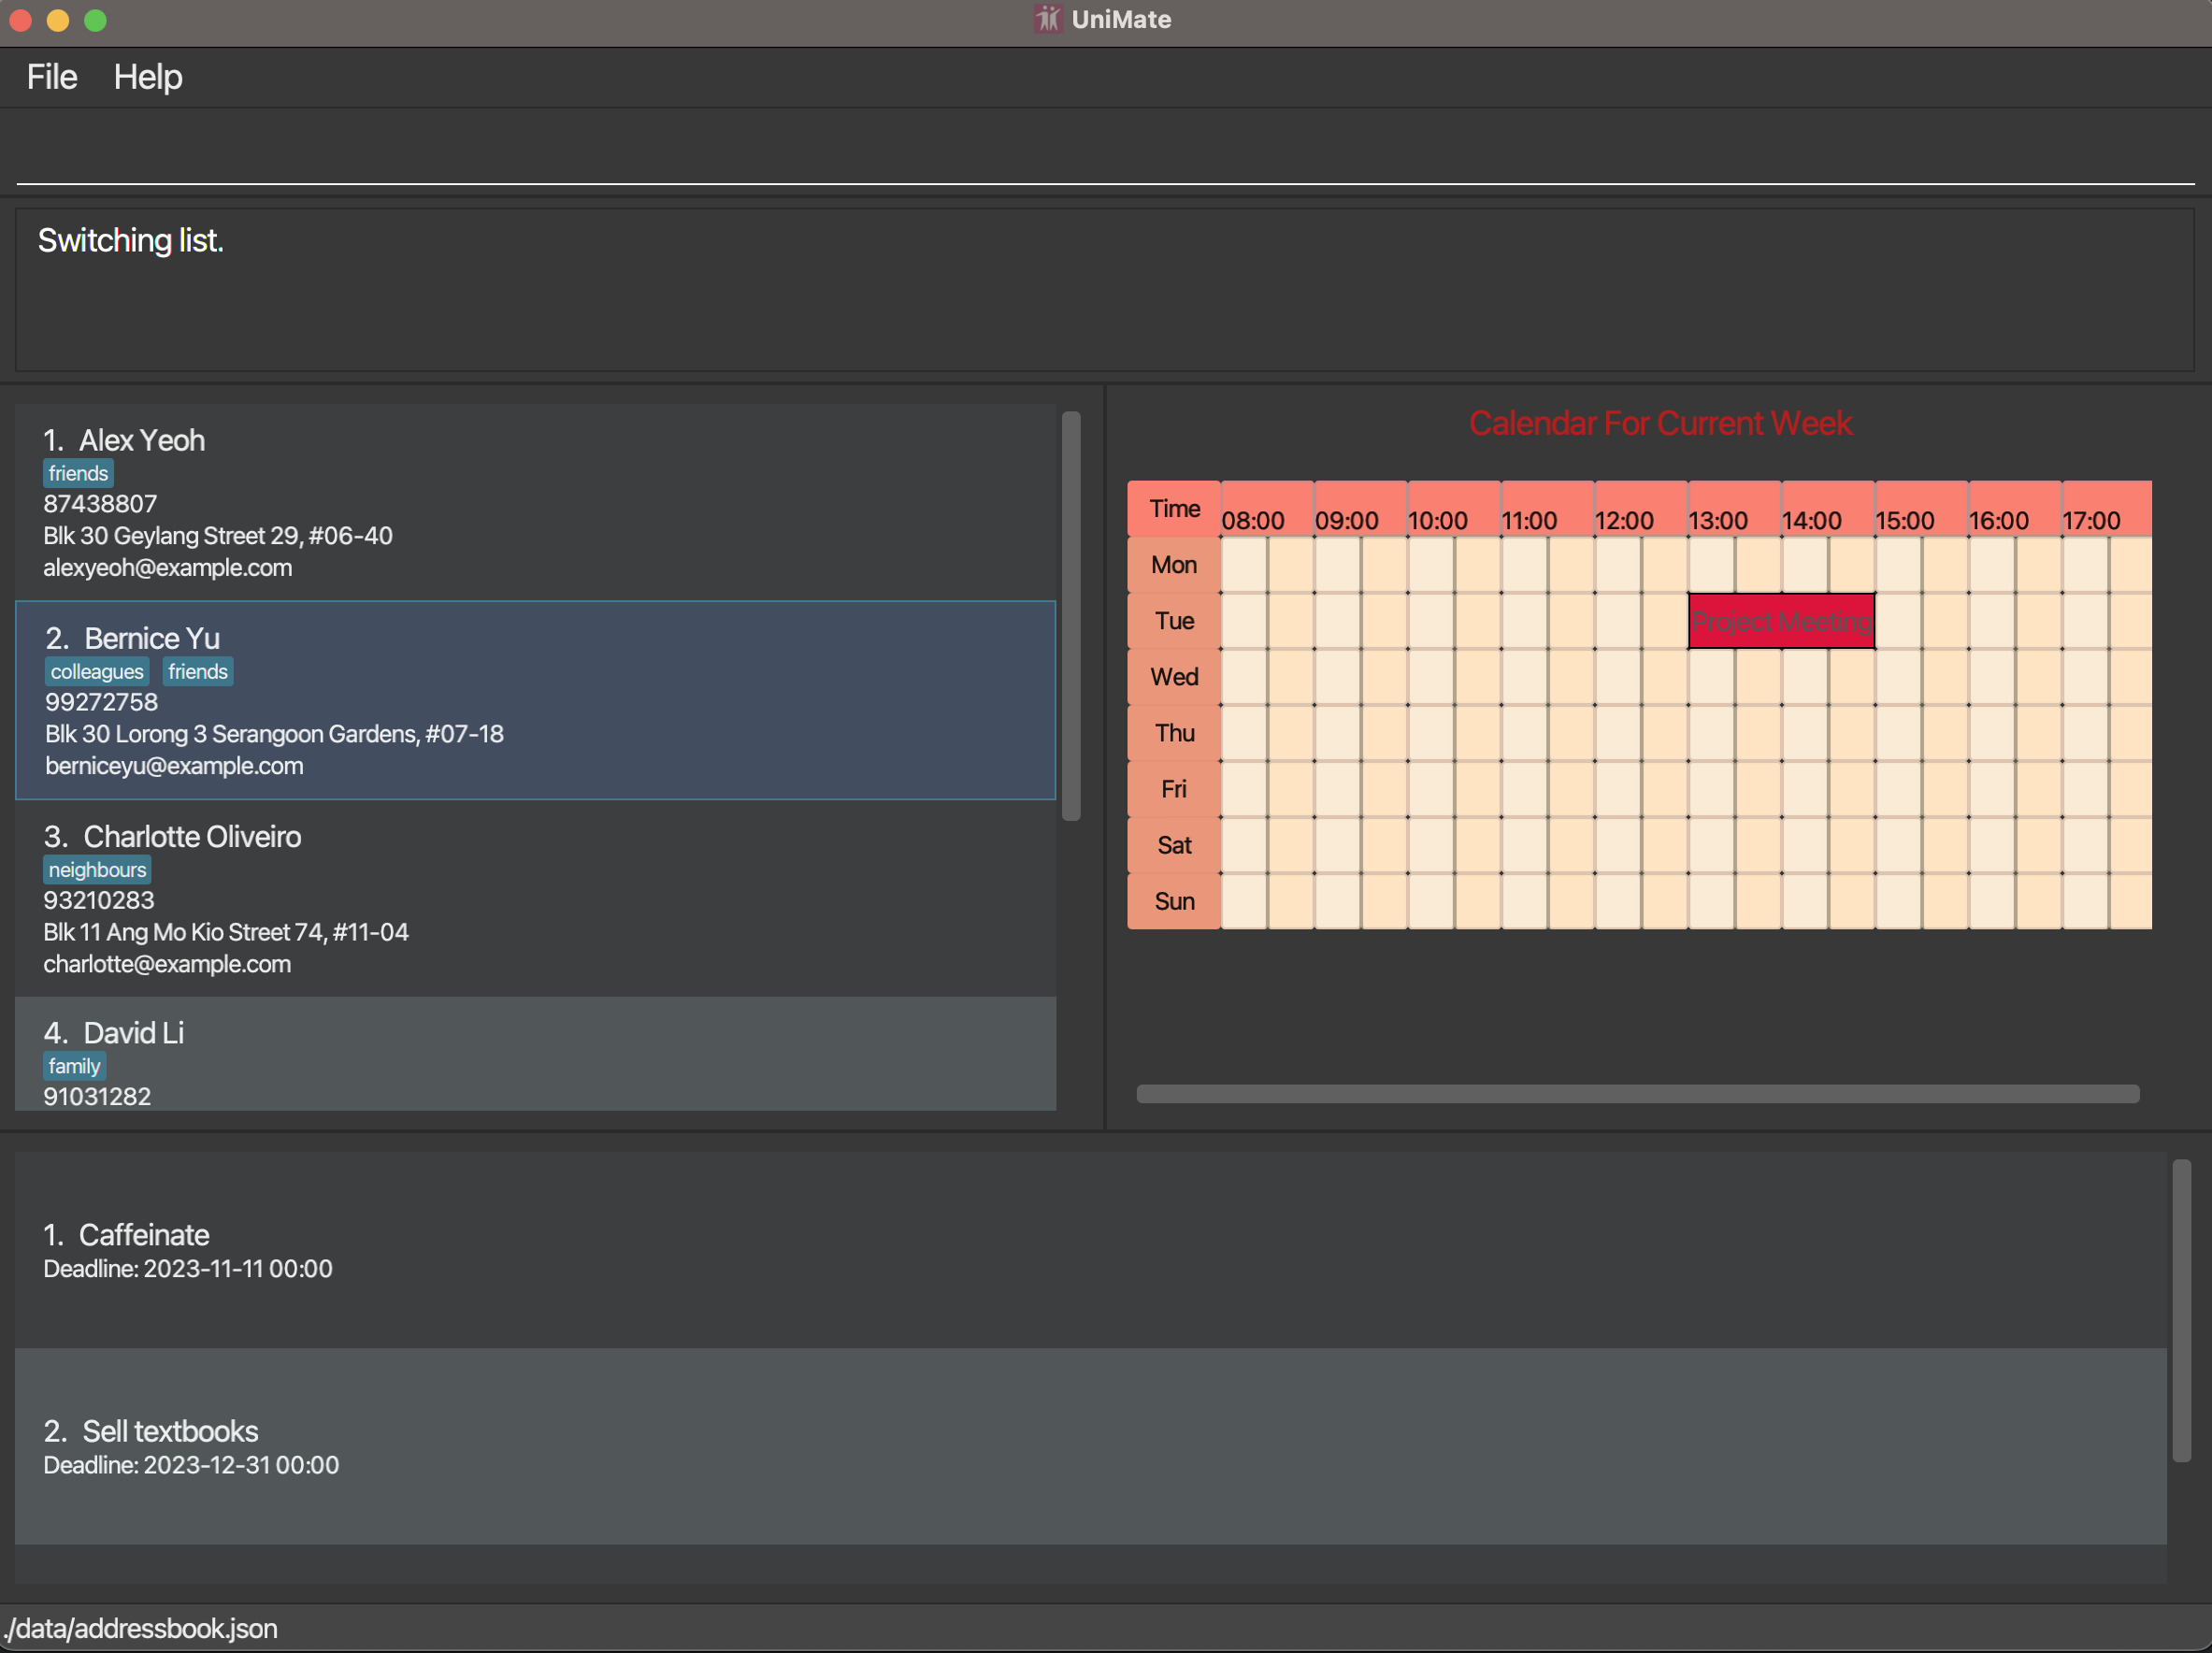This screenshot has height=1653, width=2212.
Task: Click email berniceyu@example.com
Action: (174, 766)
